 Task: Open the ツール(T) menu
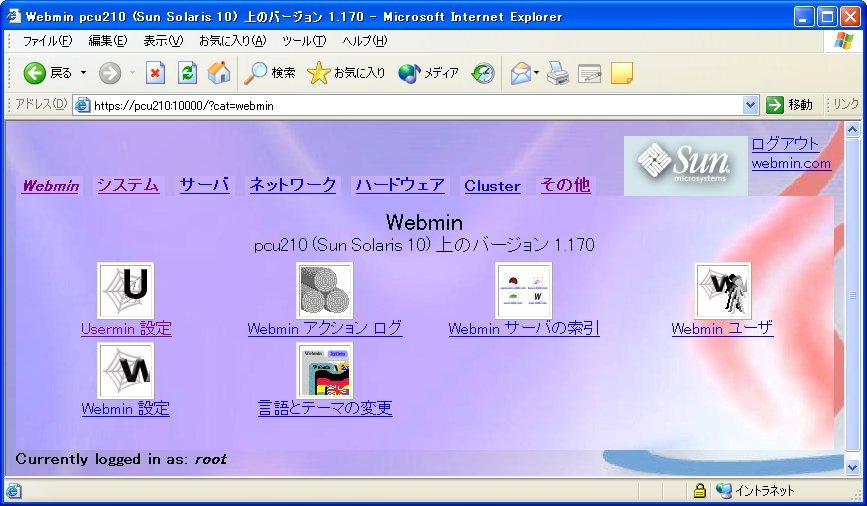304,41
